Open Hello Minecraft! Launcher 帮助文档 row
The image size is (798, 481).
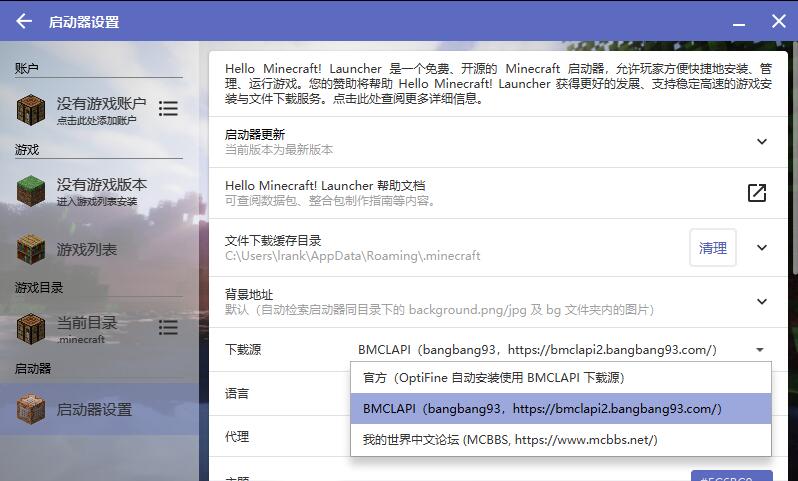point(498,193)
